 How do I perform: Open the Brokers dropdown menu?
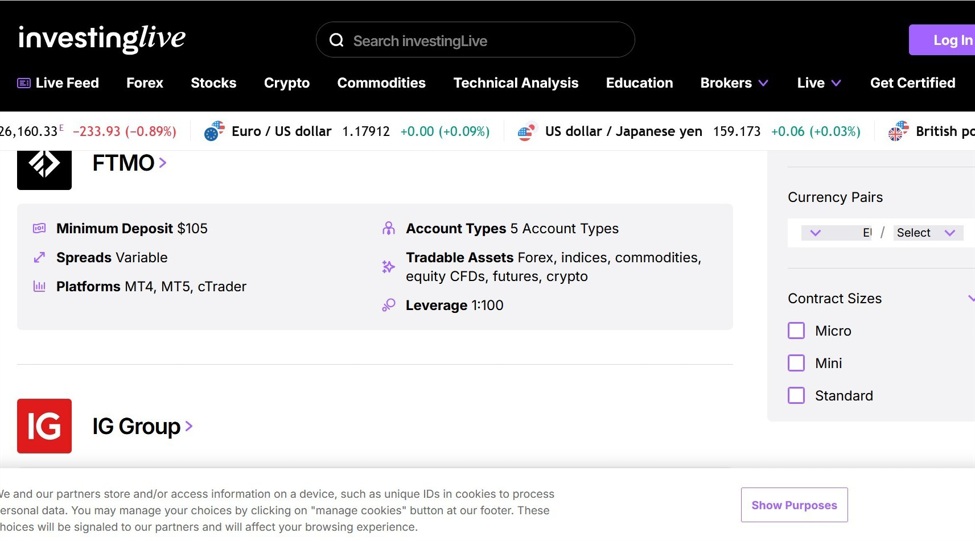(x=734, y=83)
